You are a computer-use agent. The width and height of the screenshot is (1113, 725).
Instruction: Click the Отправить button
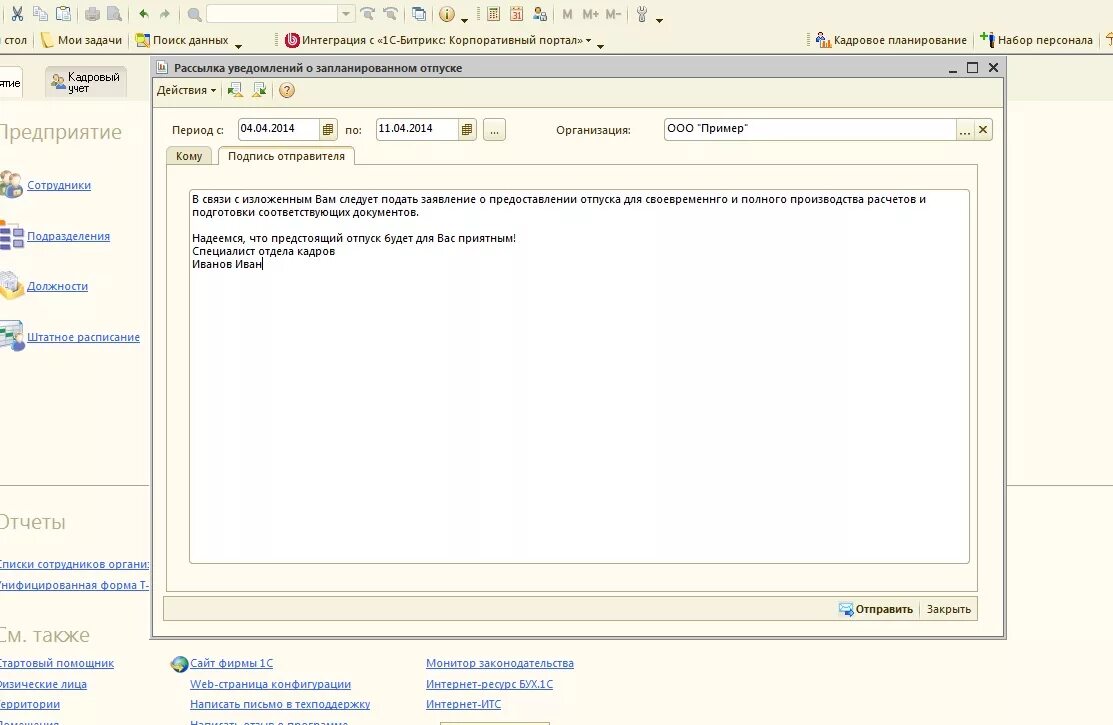coord(877,609)
